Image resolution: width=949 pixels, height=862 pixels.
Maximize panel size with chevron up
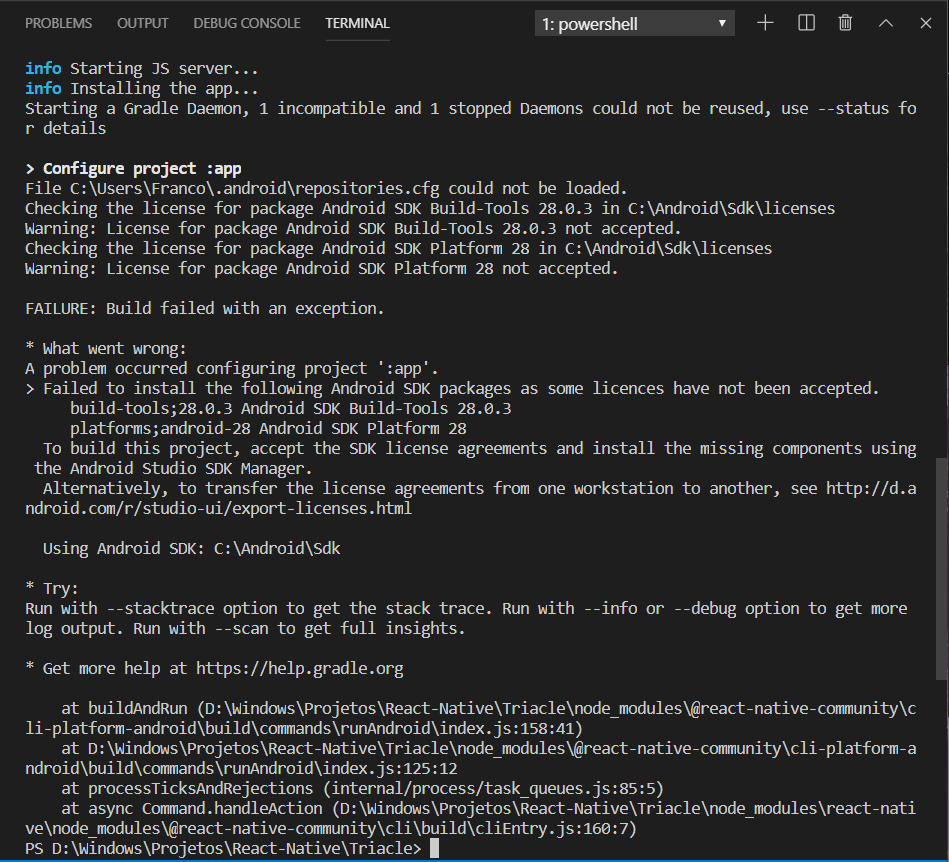pos(885,23)
